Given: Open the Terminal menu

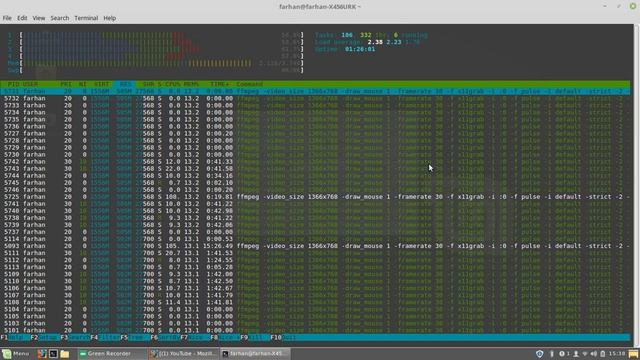Looking at the screenshot, I should [86, 18].
